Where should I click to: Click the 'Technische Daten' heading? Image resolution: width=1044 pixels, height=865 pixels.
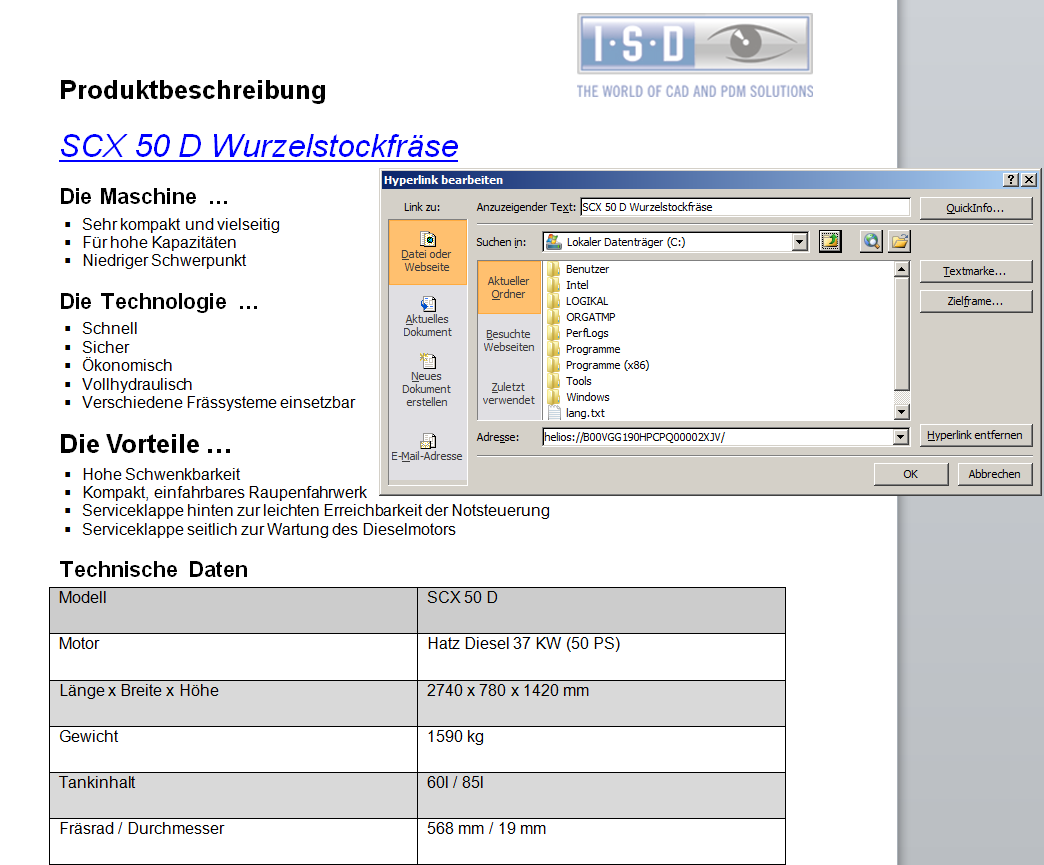[x=154, y=570]
